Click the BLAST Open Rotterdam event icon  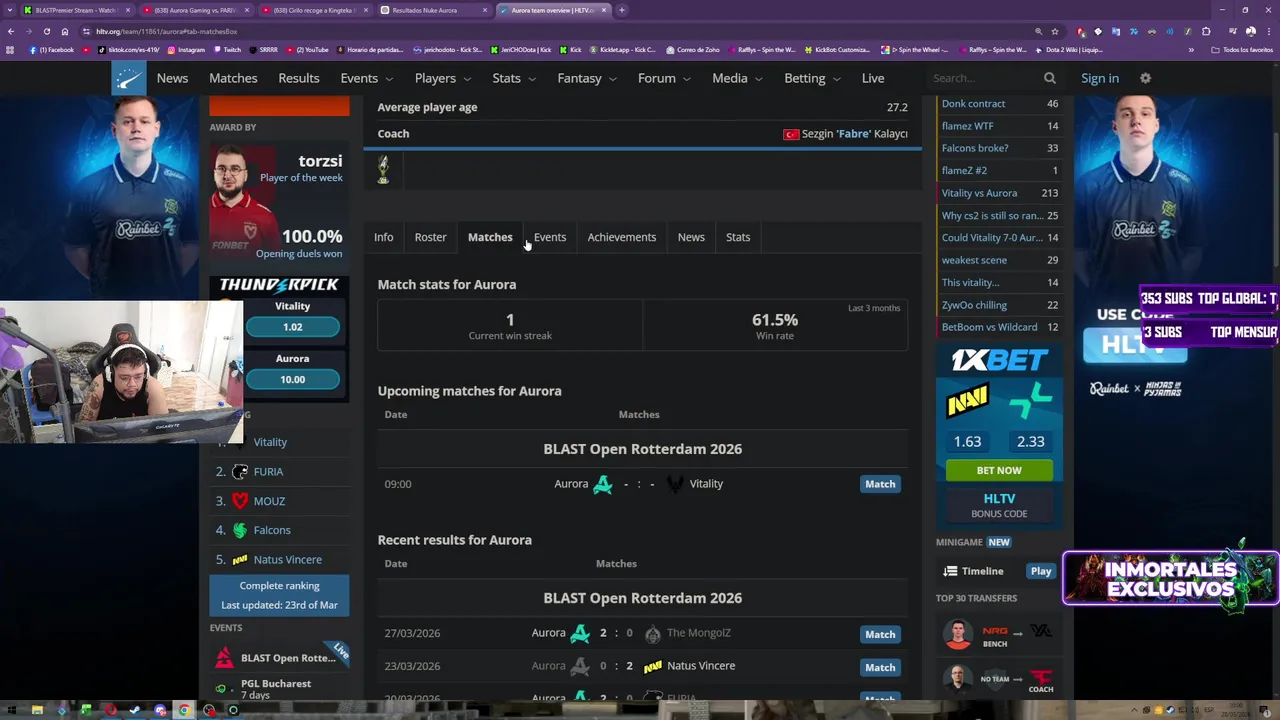pos(224,658)
